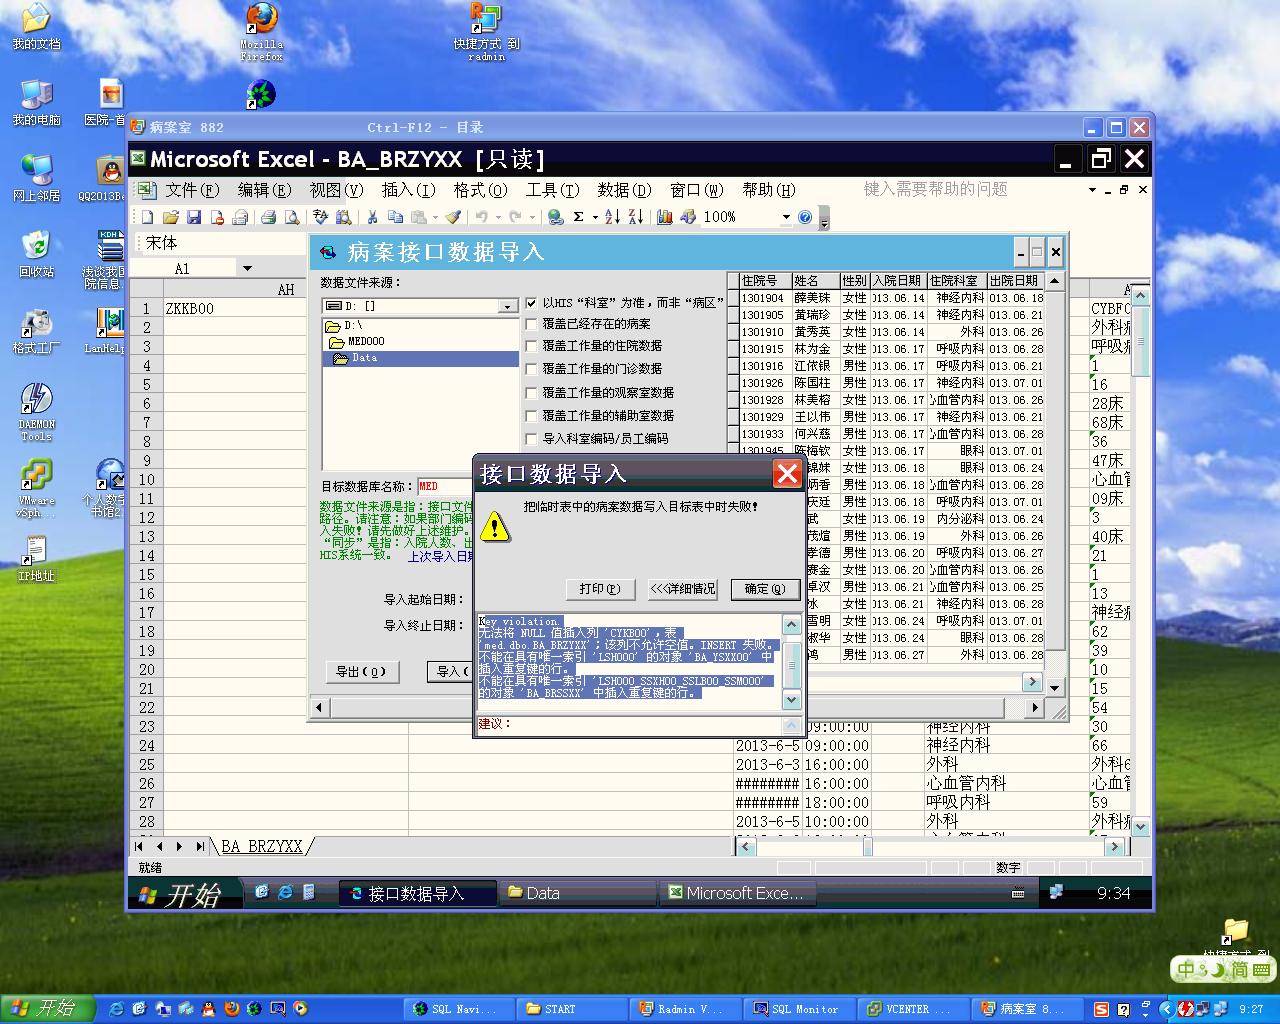Click the Print icon in Excel toolbar
Image resolution: width=1280 pixels, height=1024 pixels.
(x=269, y=217)
